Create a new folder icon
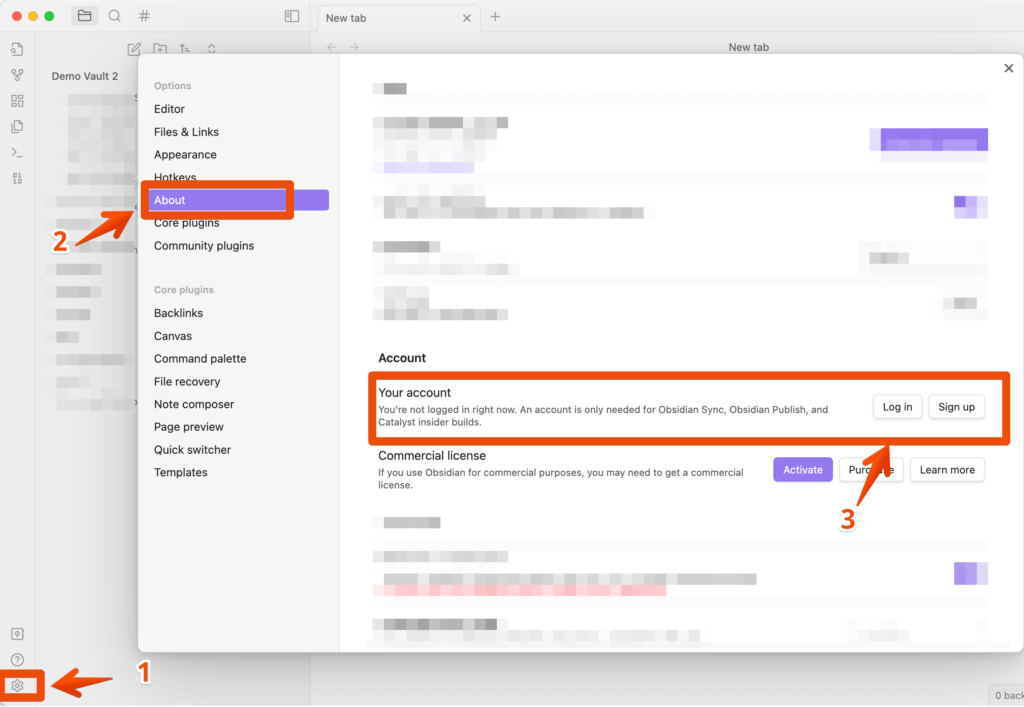Image resolution: width=1024 pixels, height=707 pixels. tap(160, 49)
